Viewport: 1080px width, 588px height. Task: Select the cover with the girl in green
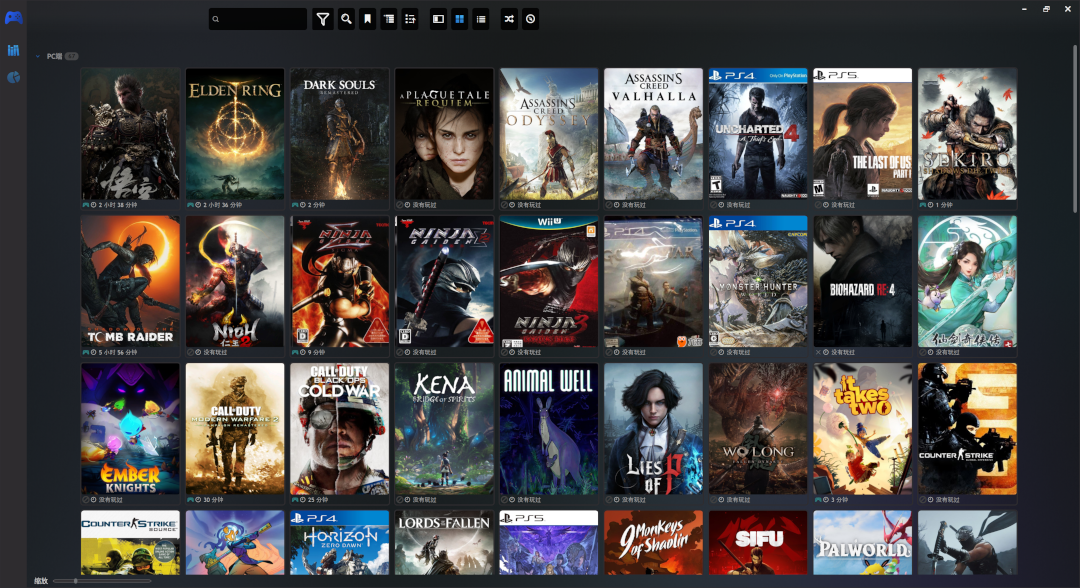[x=968, y=281]
